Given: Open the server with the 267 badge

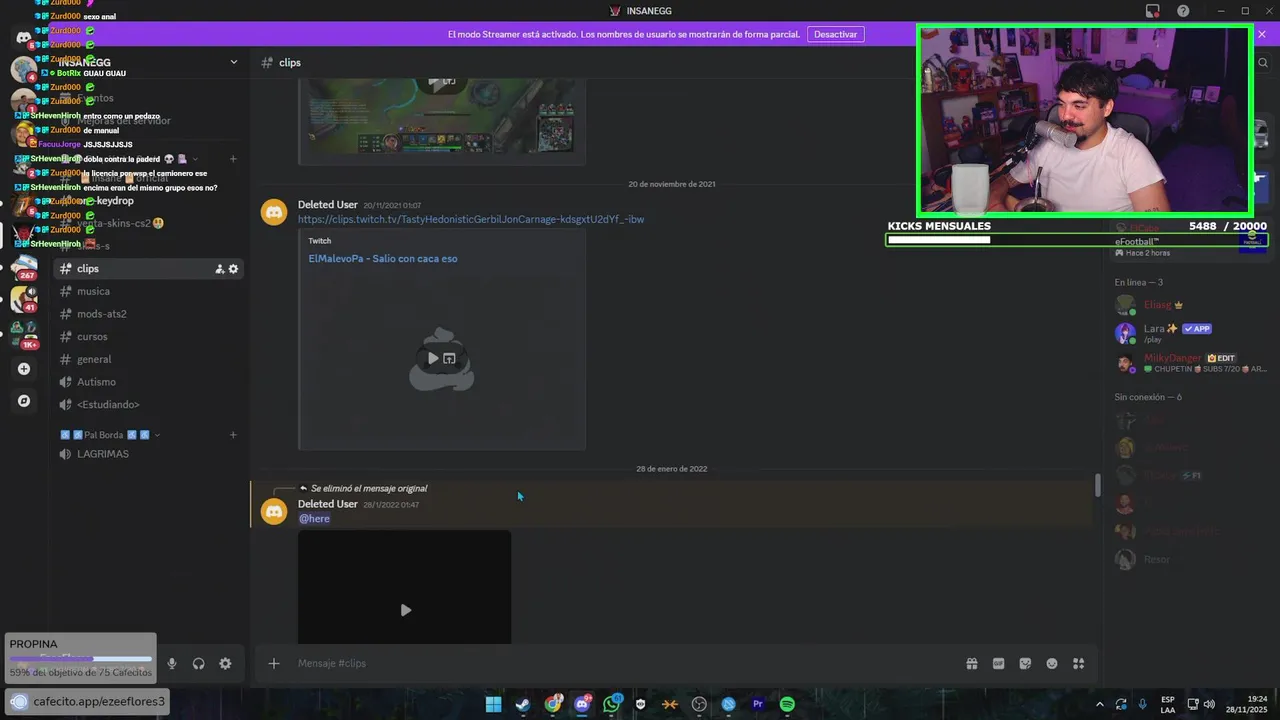Looking at the screenshot, I should coord(24,268).
